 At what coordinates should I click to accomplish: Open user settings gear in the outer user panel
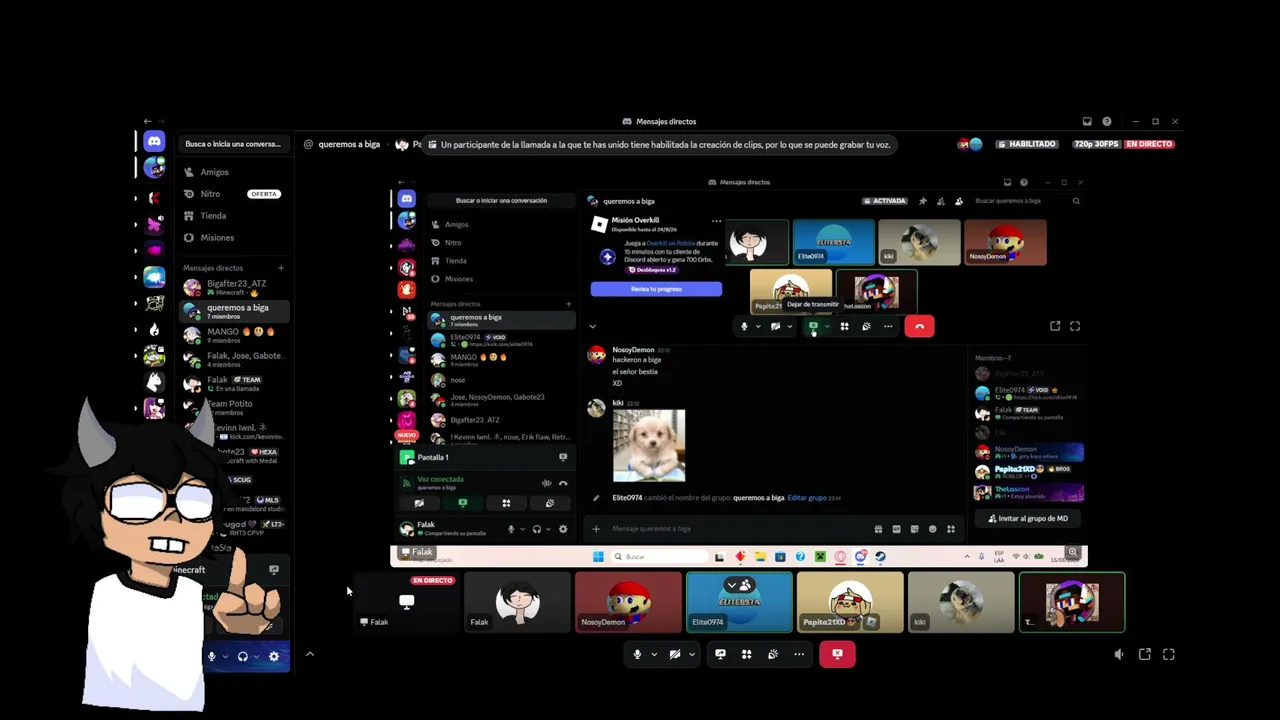click(x=274, y=657)
